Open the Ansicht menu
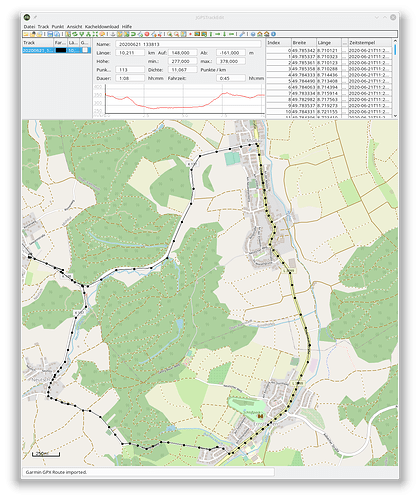420x500 pixels. click(74, 26)
